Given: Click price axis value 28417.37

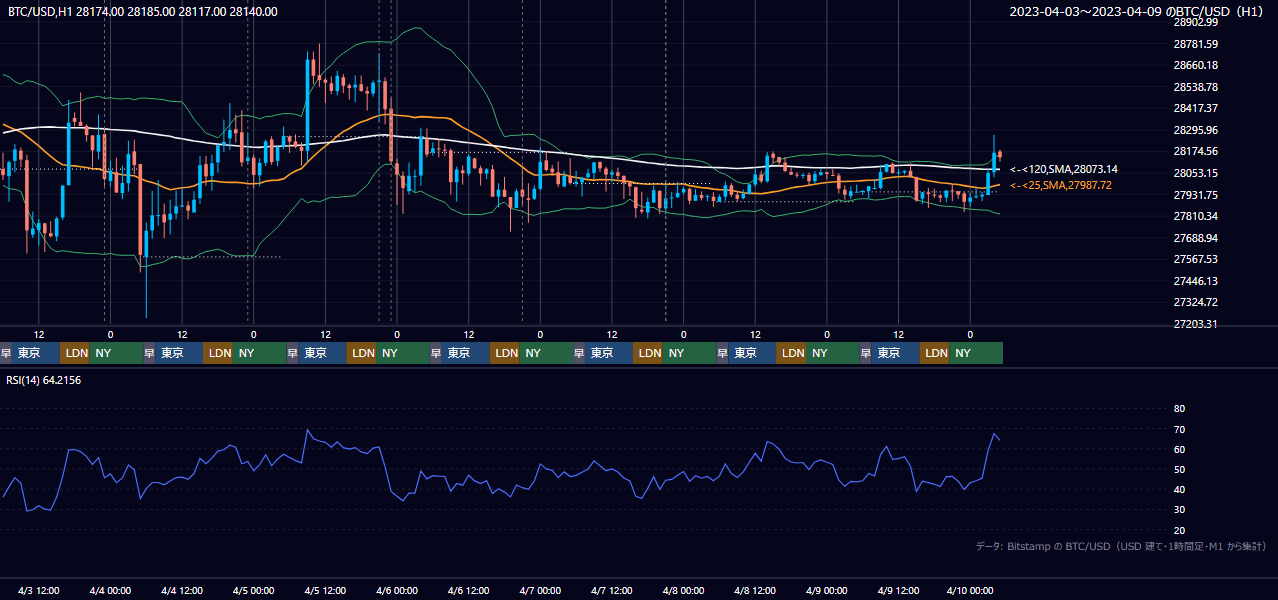Looking at the screenshot, I should pyautogui.click(x=1195, y=108).
